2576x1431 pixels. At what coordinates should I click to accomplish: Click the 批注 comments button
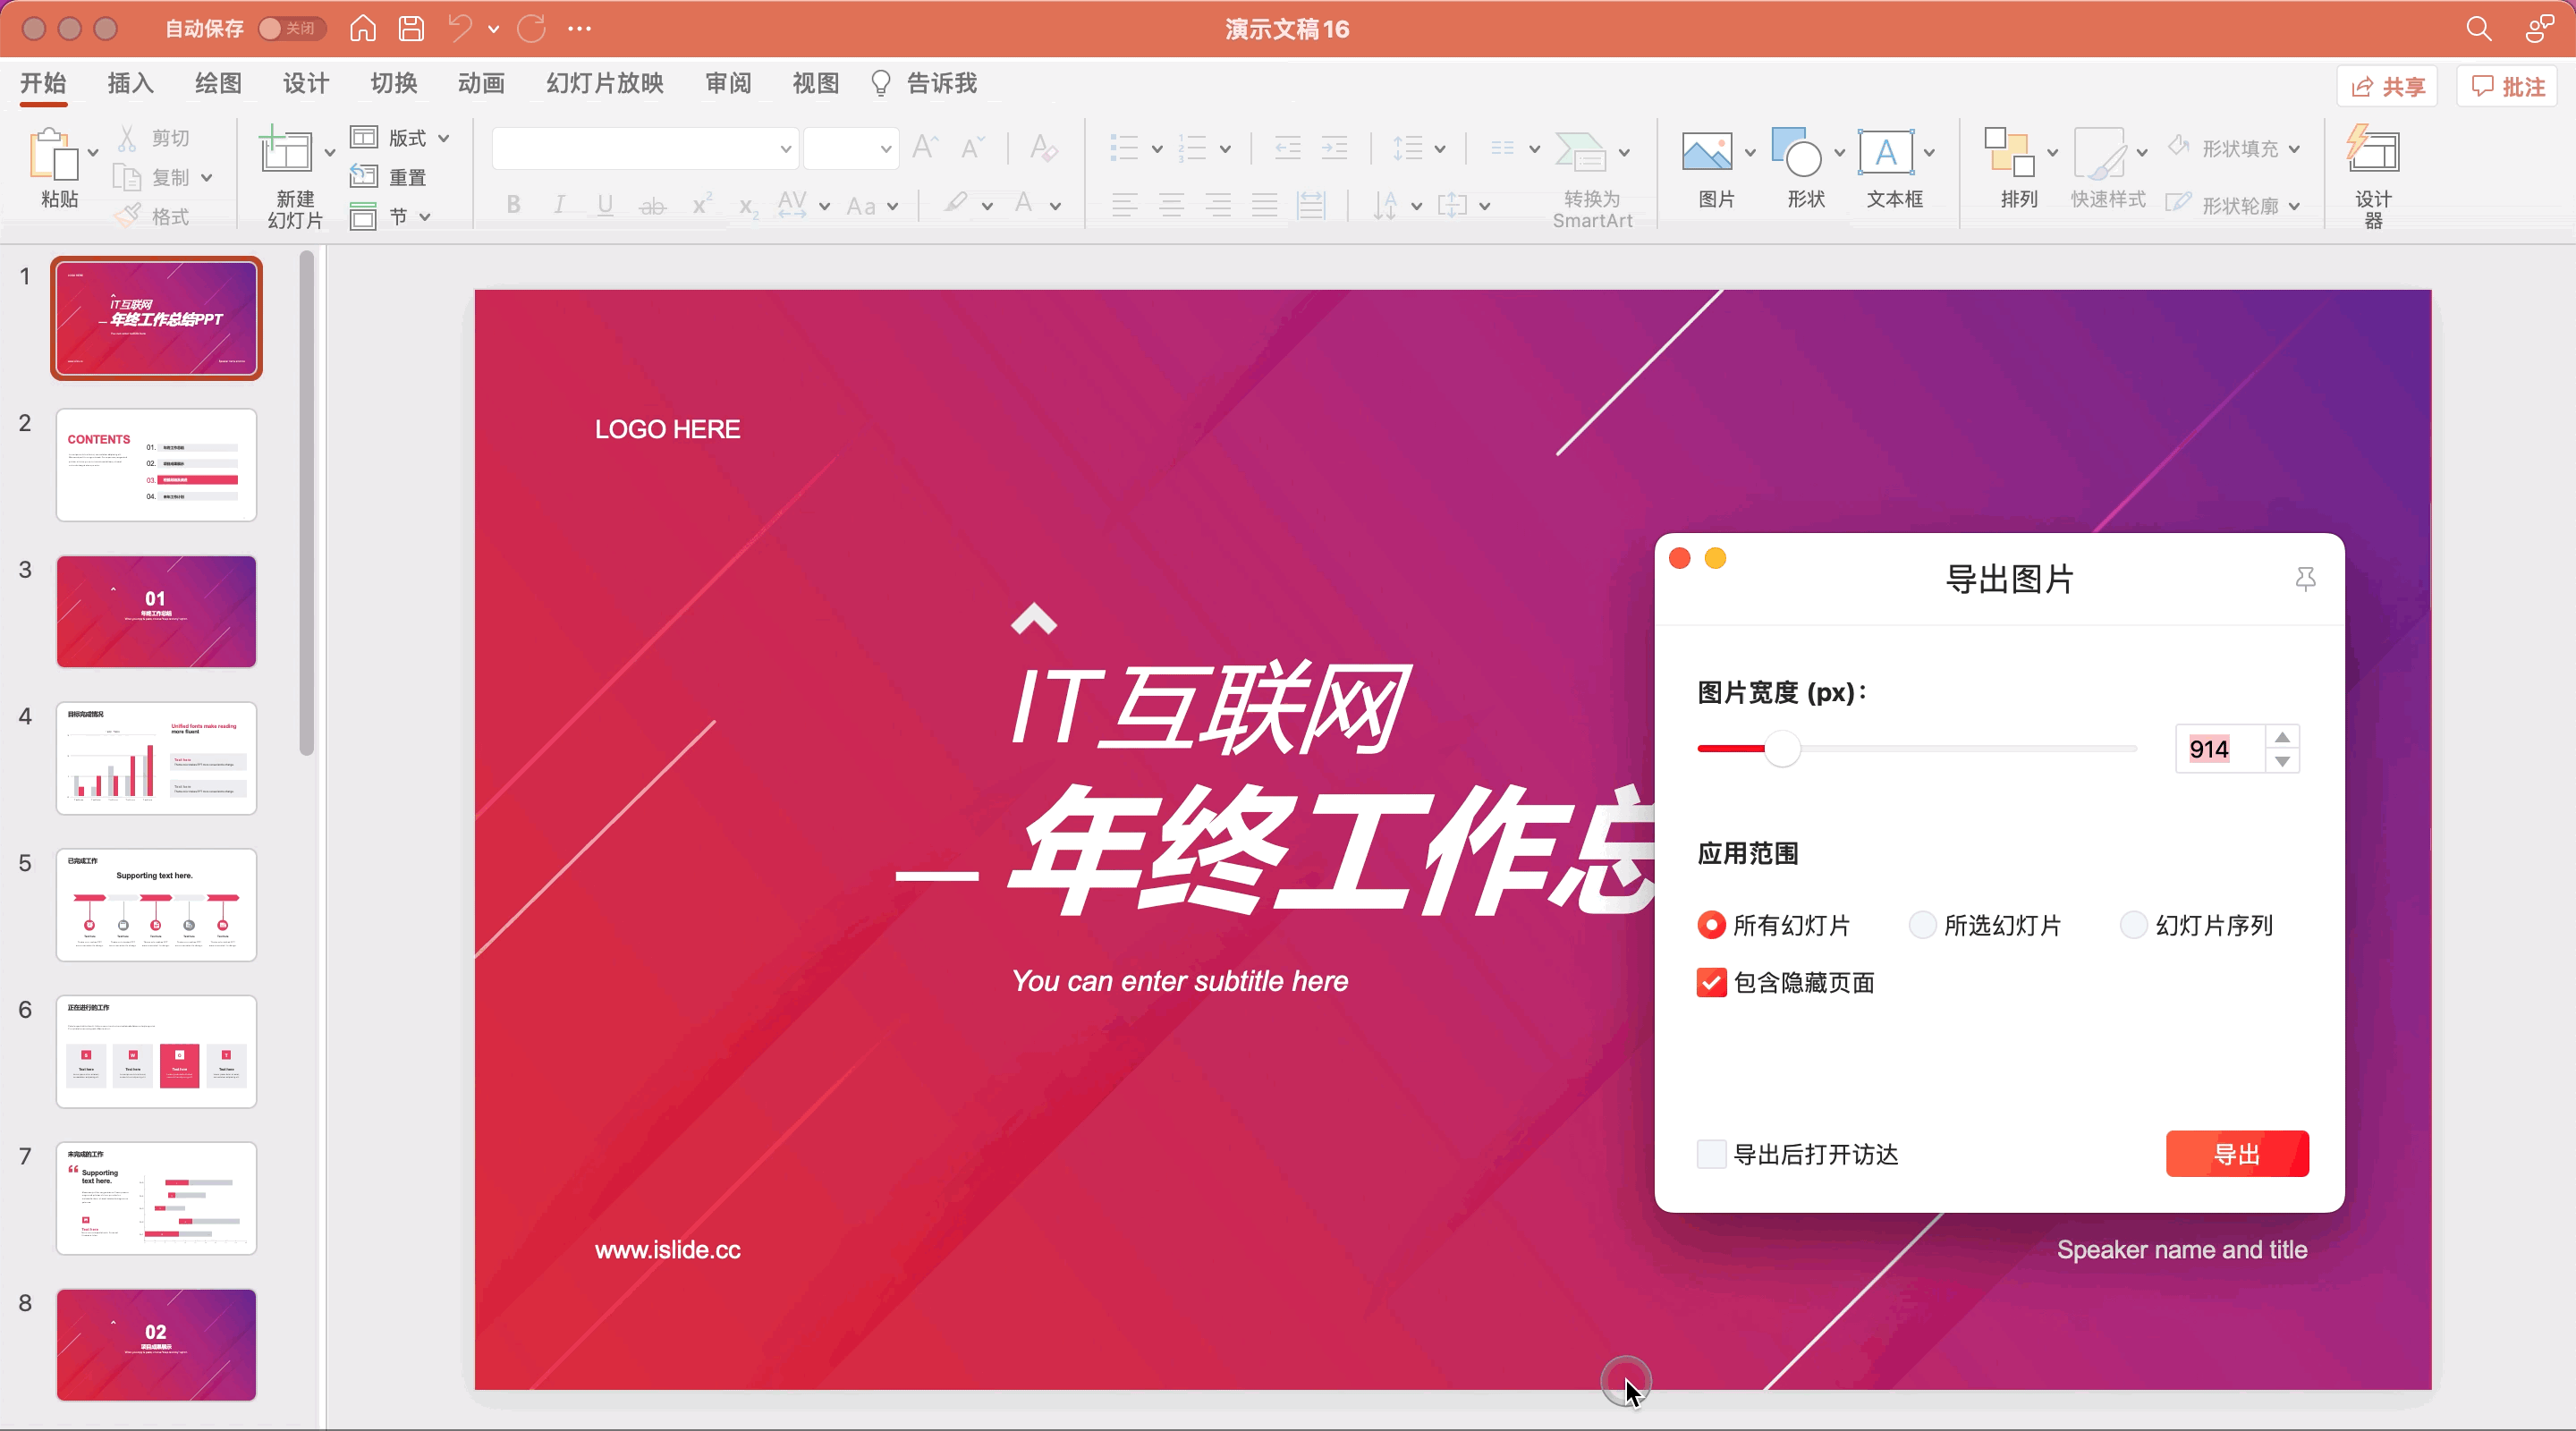[2507, 86]
